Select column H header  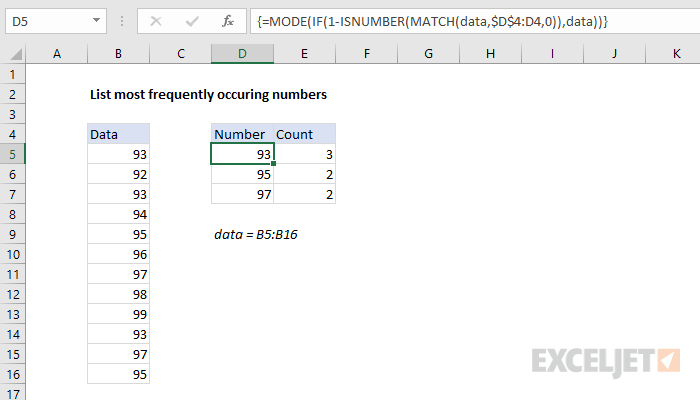[491, 54]
